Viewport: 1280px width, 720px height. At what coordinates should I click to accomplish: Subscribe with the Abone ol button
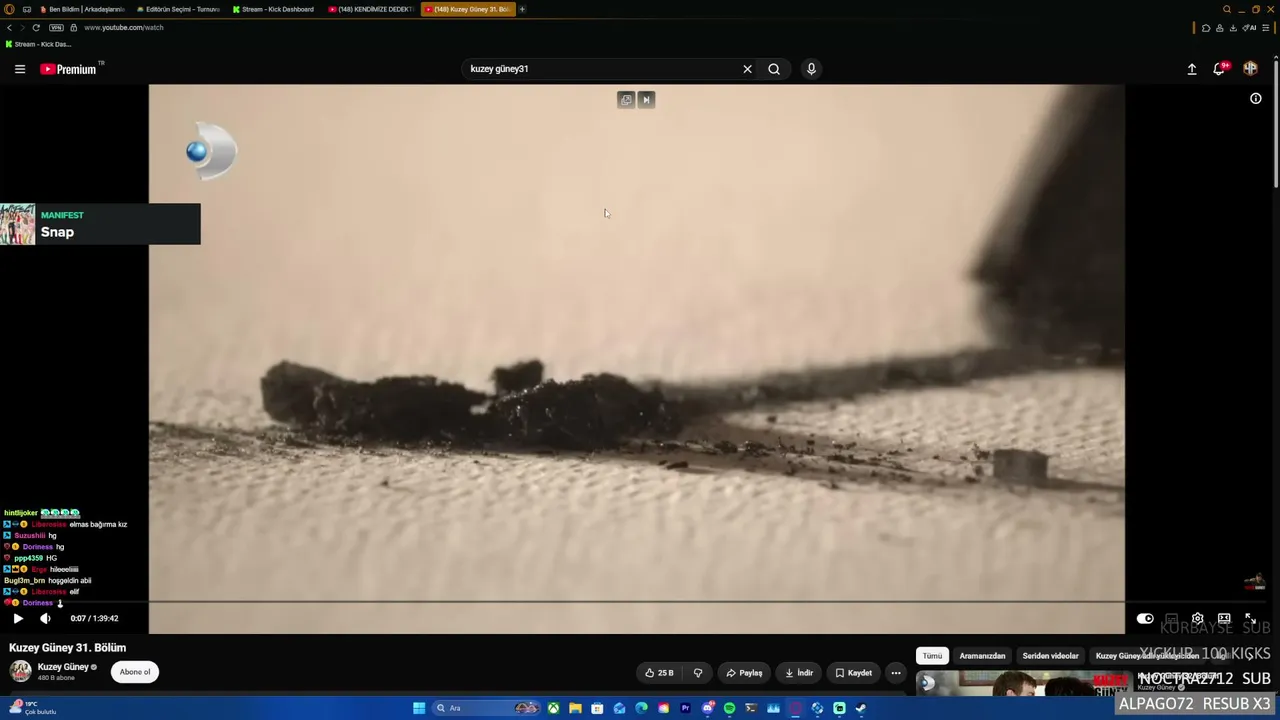(x=135, y=672)
